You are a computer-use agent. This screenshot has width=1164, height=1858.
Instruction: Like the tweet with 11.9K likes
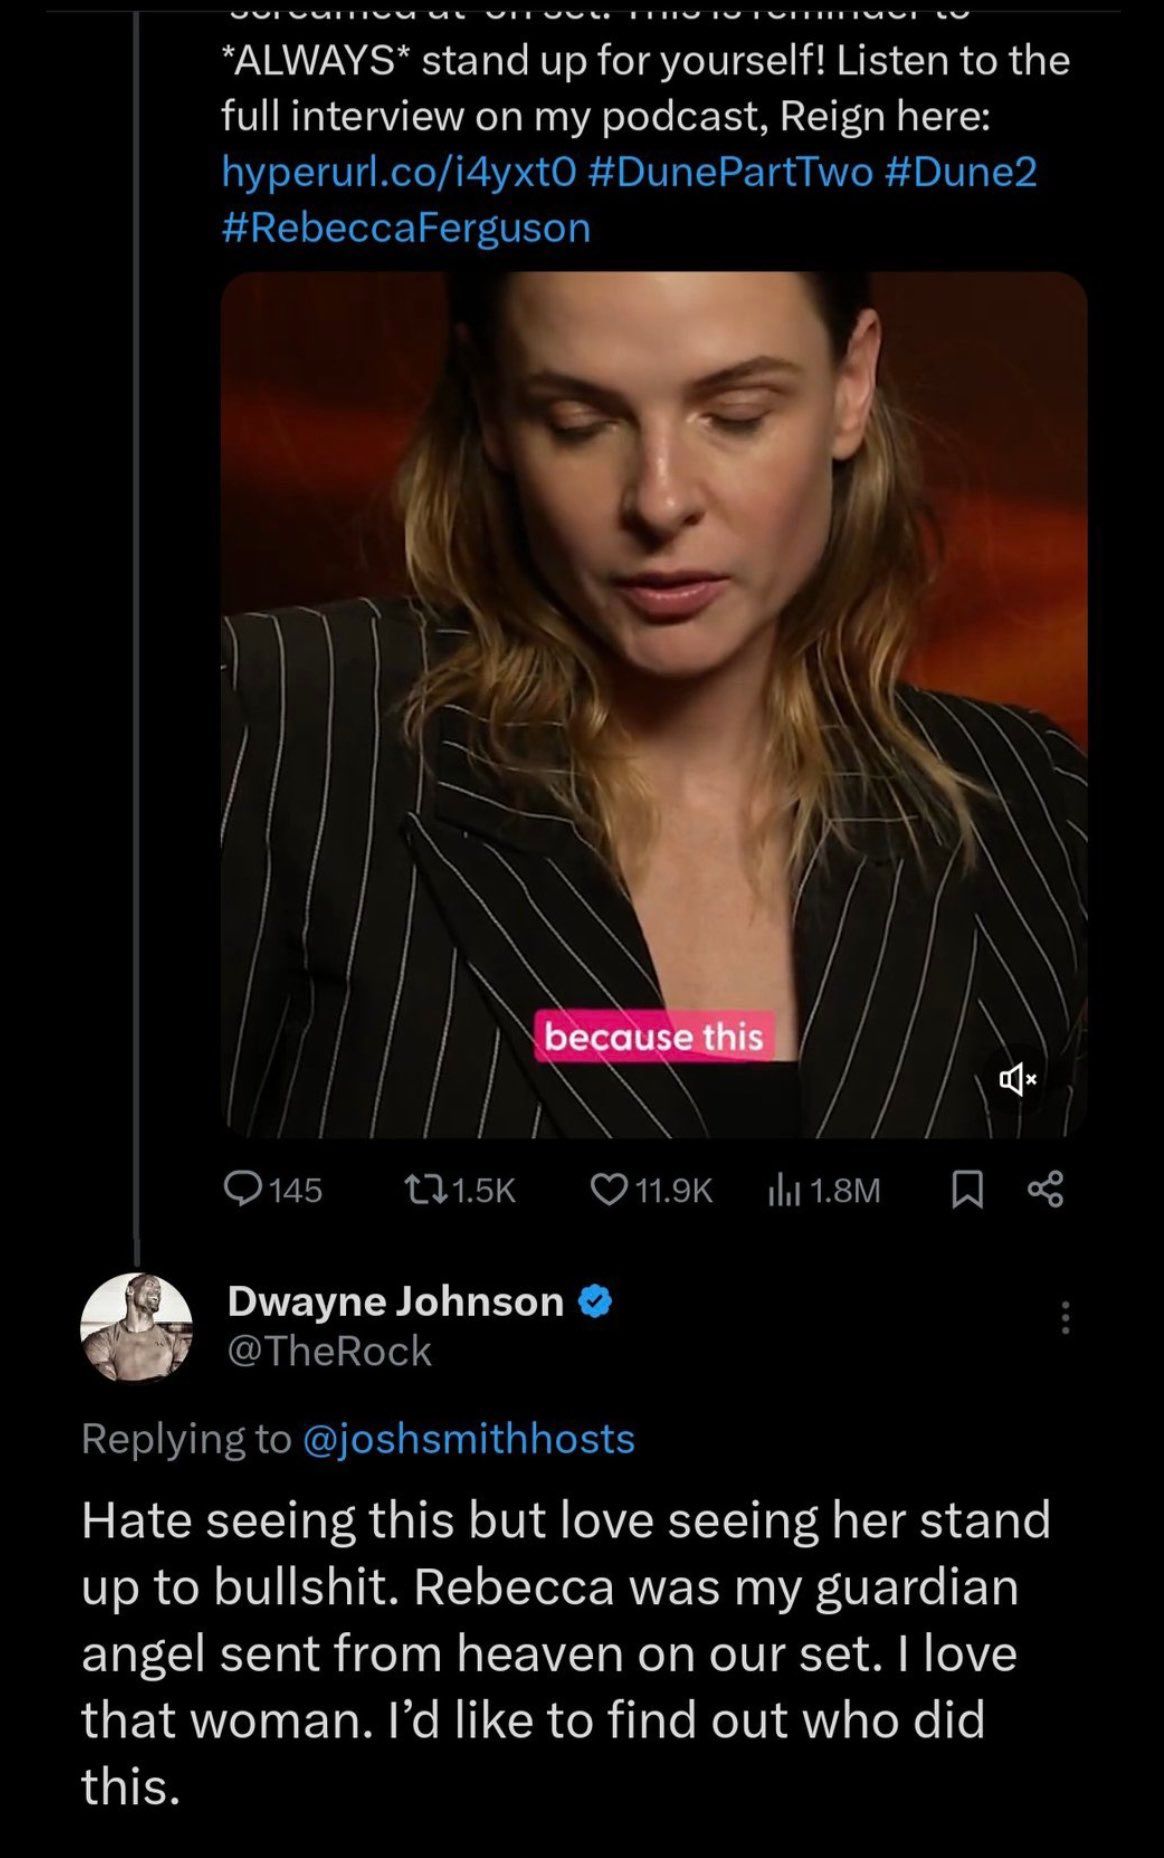click(607, 1189)
